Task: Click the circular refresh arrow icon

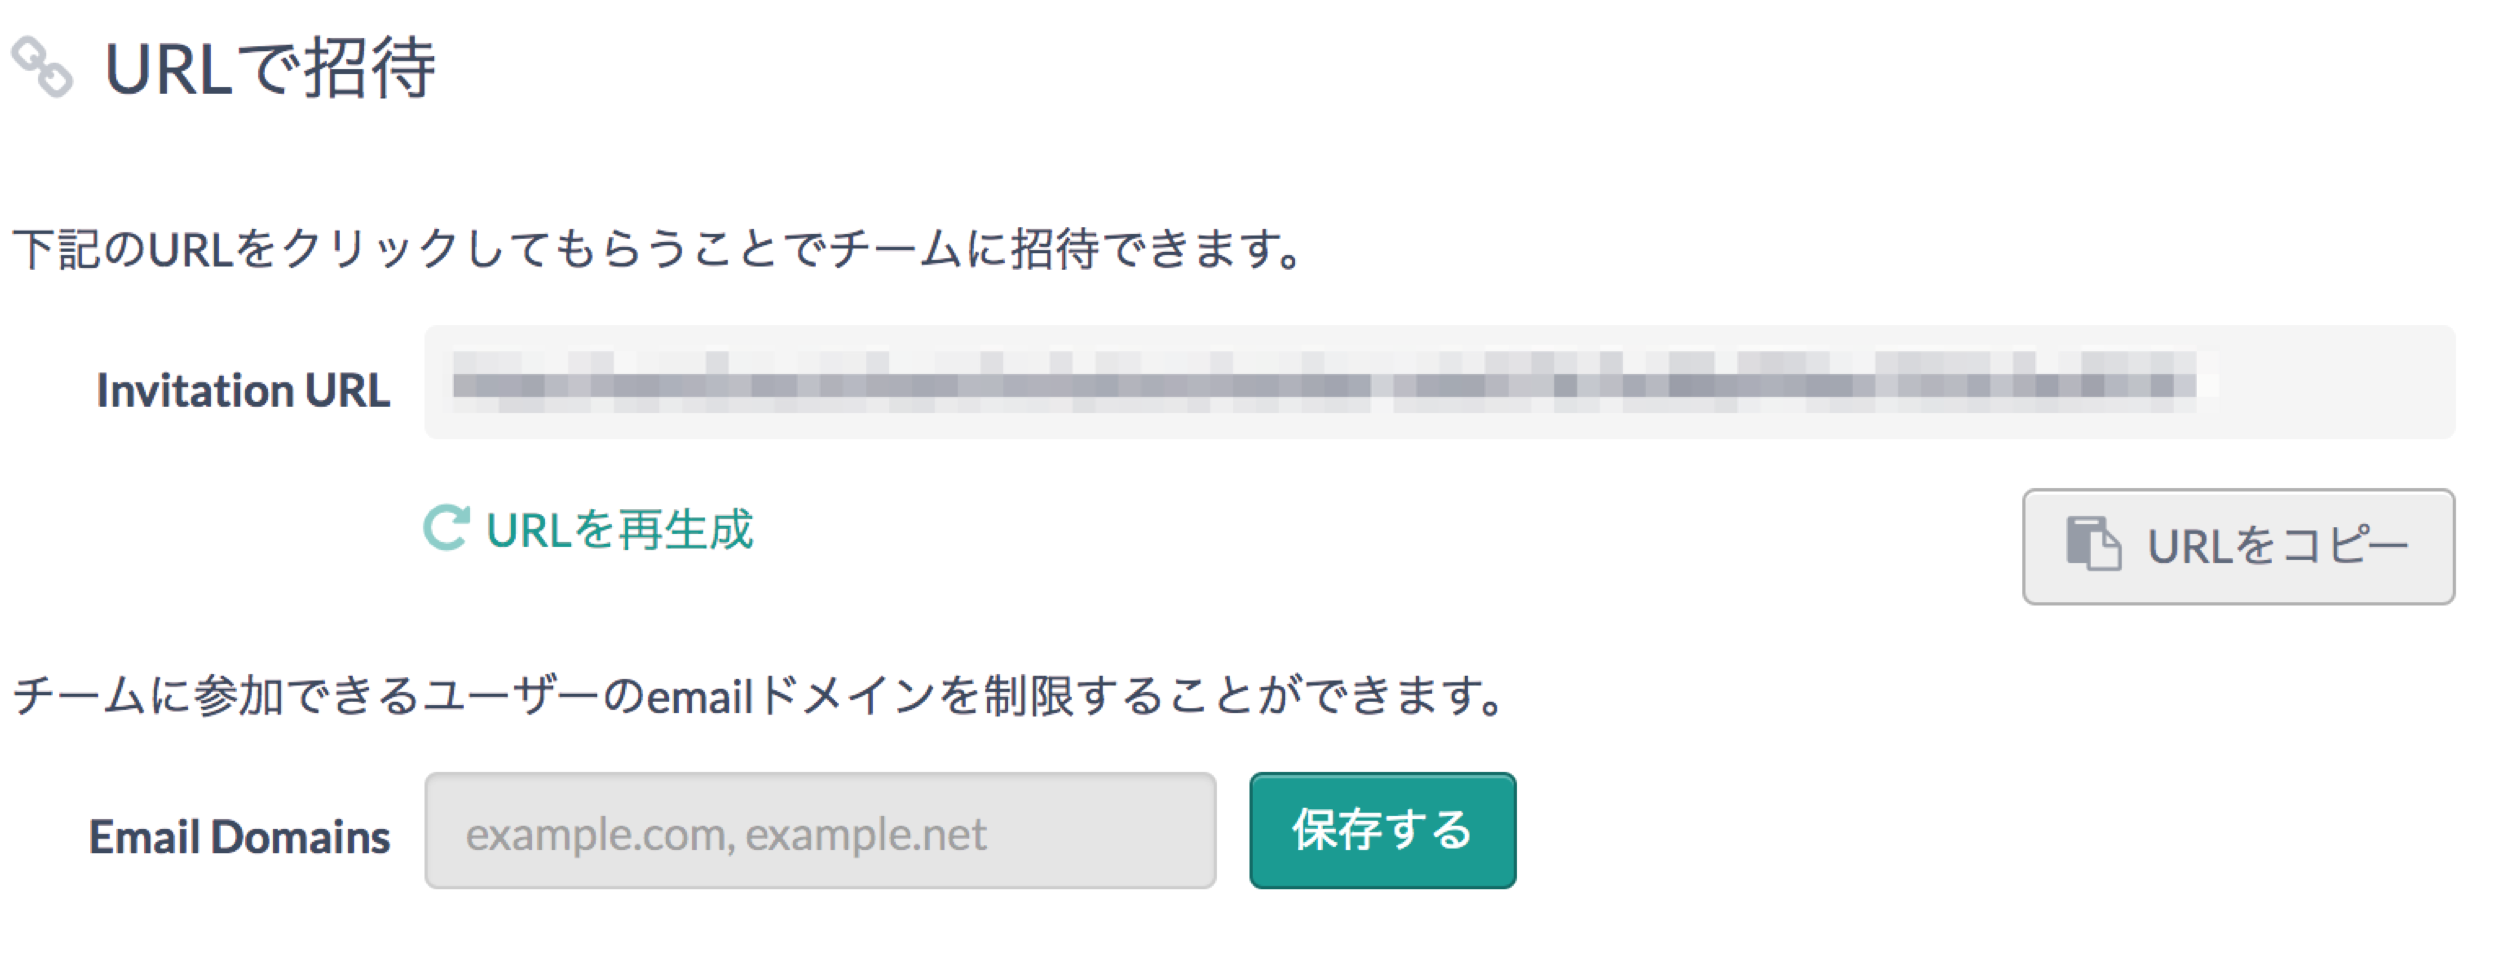Action: tap(446, 528)
